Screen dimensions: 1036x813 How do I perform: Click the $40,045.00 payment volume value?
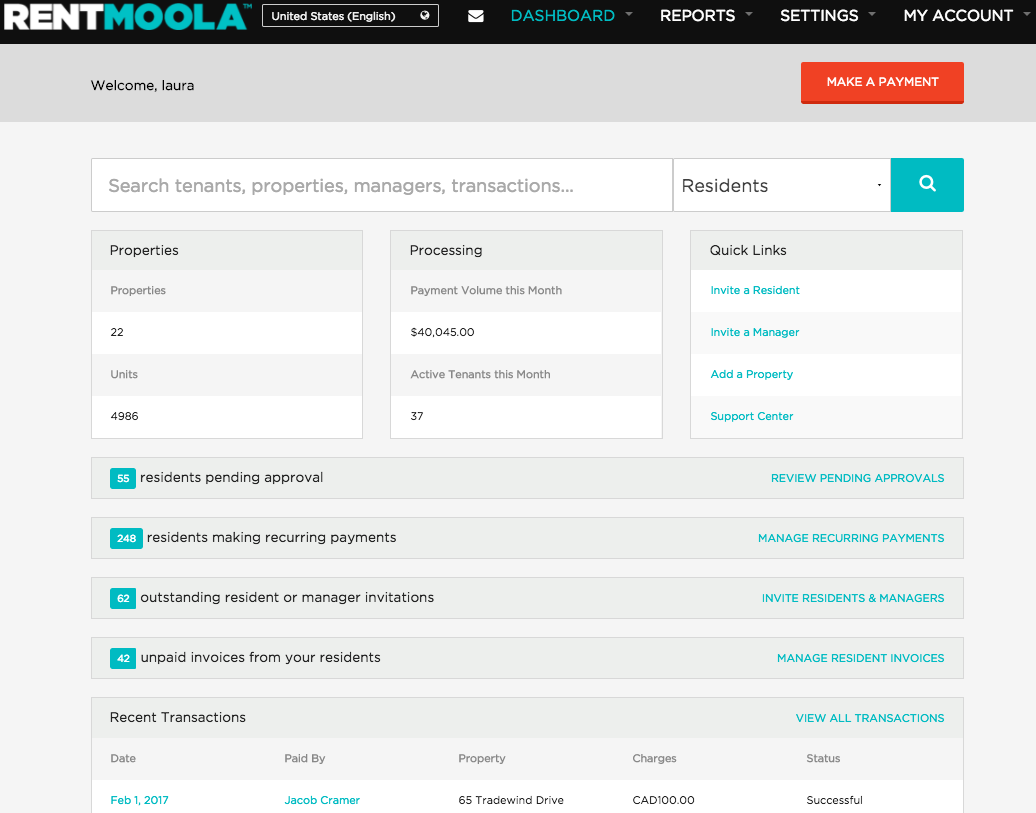(442, 332)
